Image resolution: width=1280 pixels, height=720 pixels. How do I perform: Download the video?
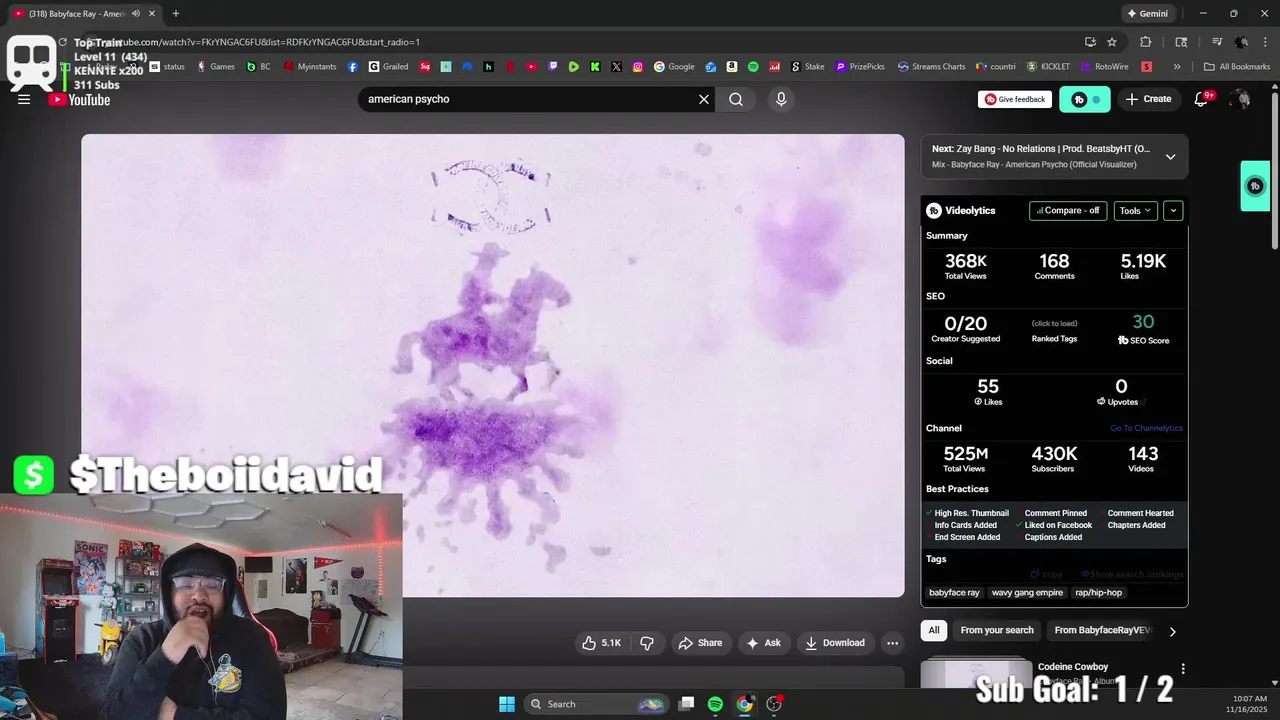click(835, 643)
